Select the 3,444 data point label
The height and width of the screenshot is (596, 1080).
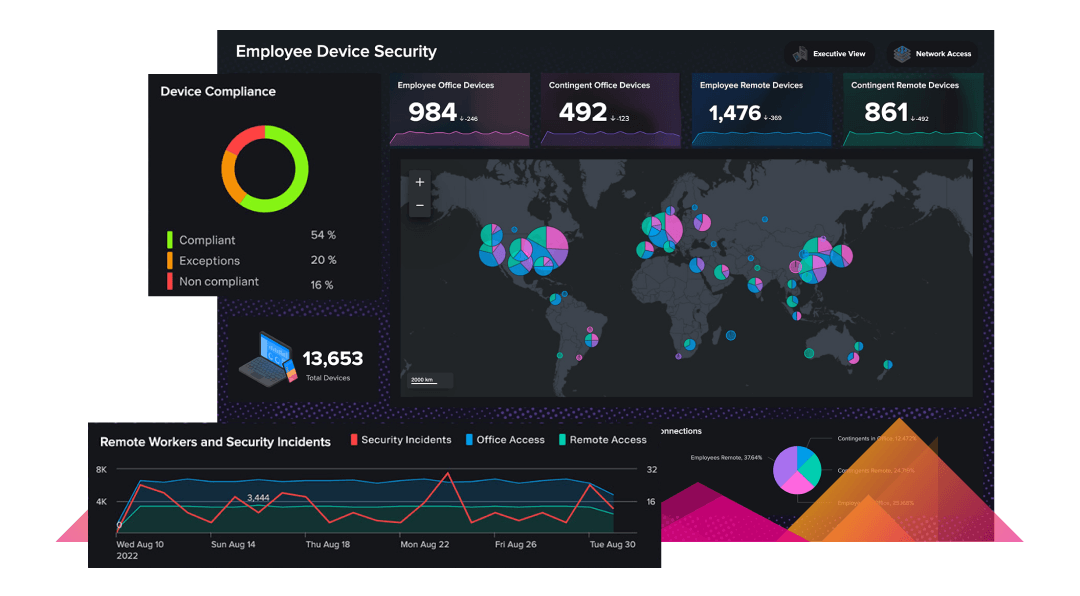click(258, 497)
